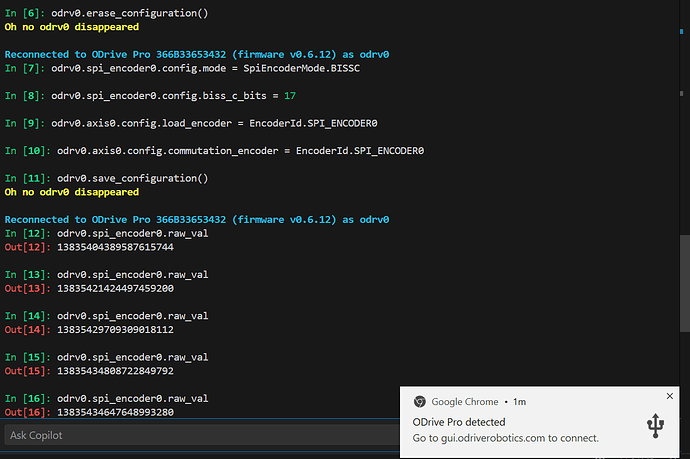Click the Ask Copilot input field
The image size is (690, 459).
tap(202, 435)
